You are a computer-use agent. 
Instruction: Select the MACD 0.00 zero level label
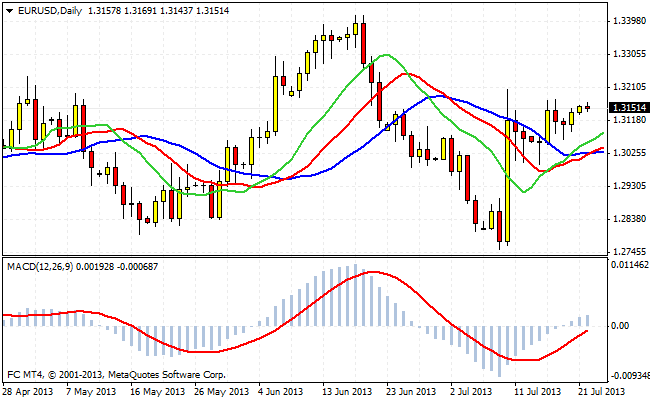pos(620,326)
